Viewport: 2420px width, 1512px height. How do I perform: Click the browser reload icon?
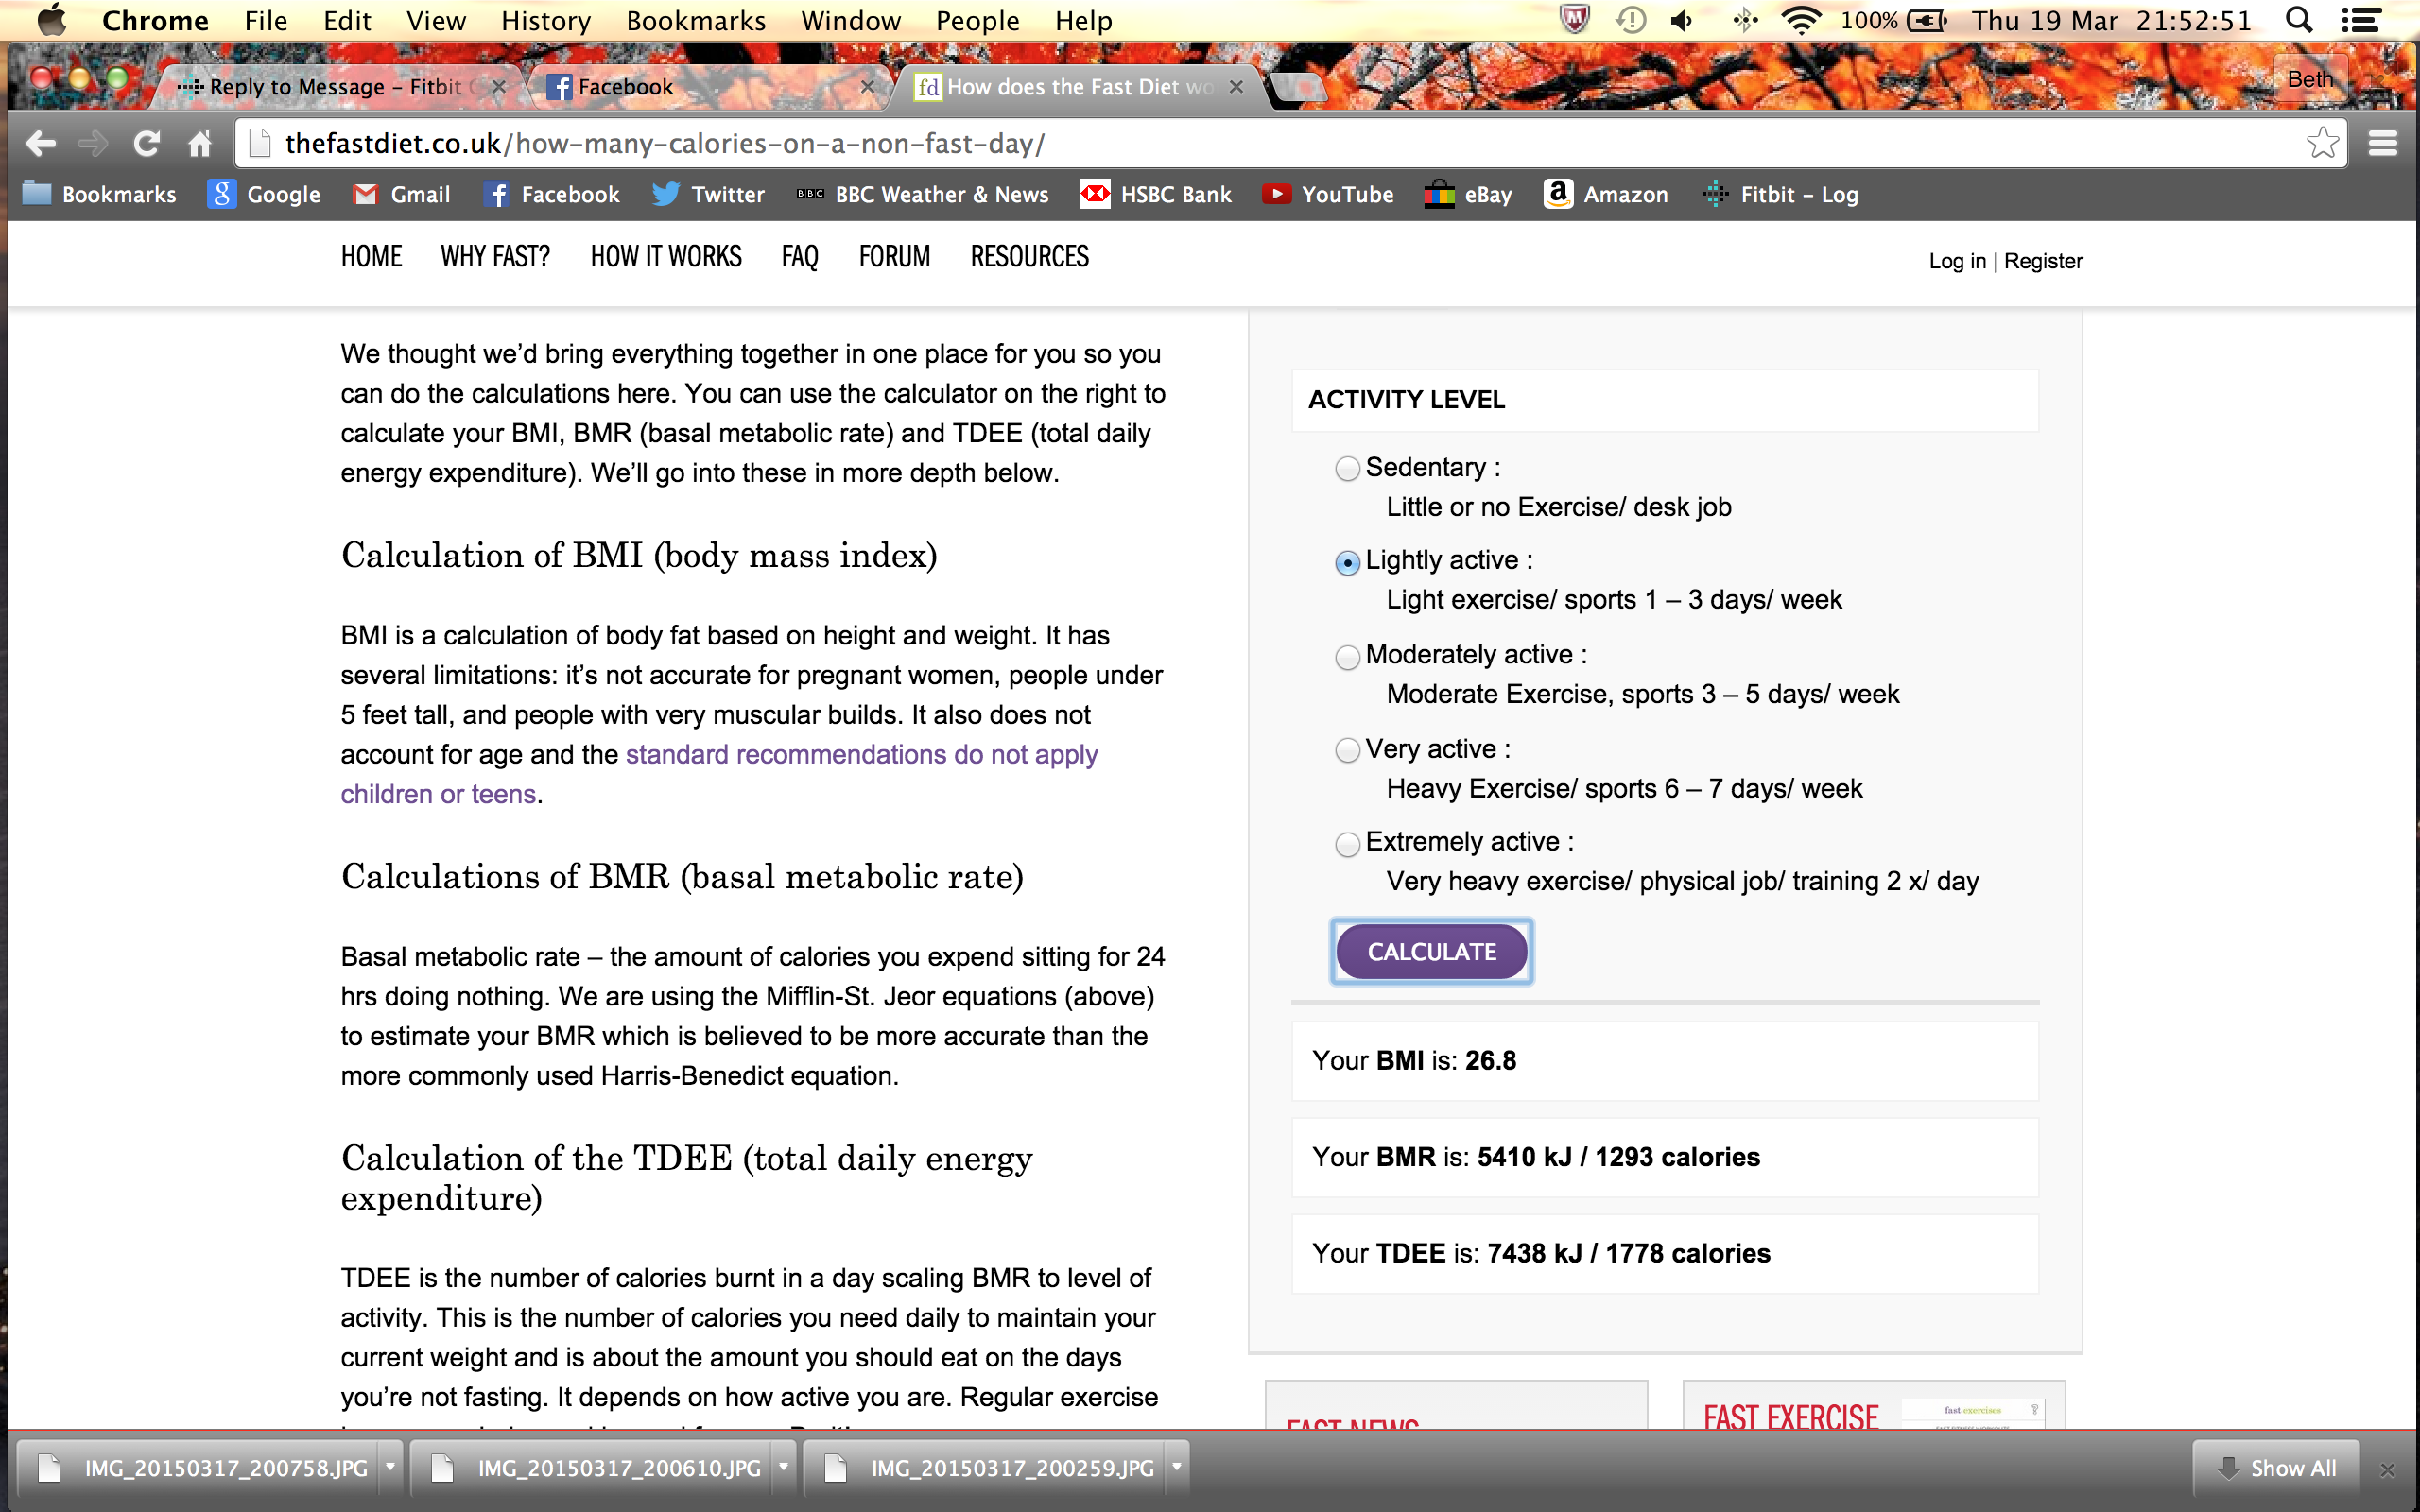click(146, 144)
